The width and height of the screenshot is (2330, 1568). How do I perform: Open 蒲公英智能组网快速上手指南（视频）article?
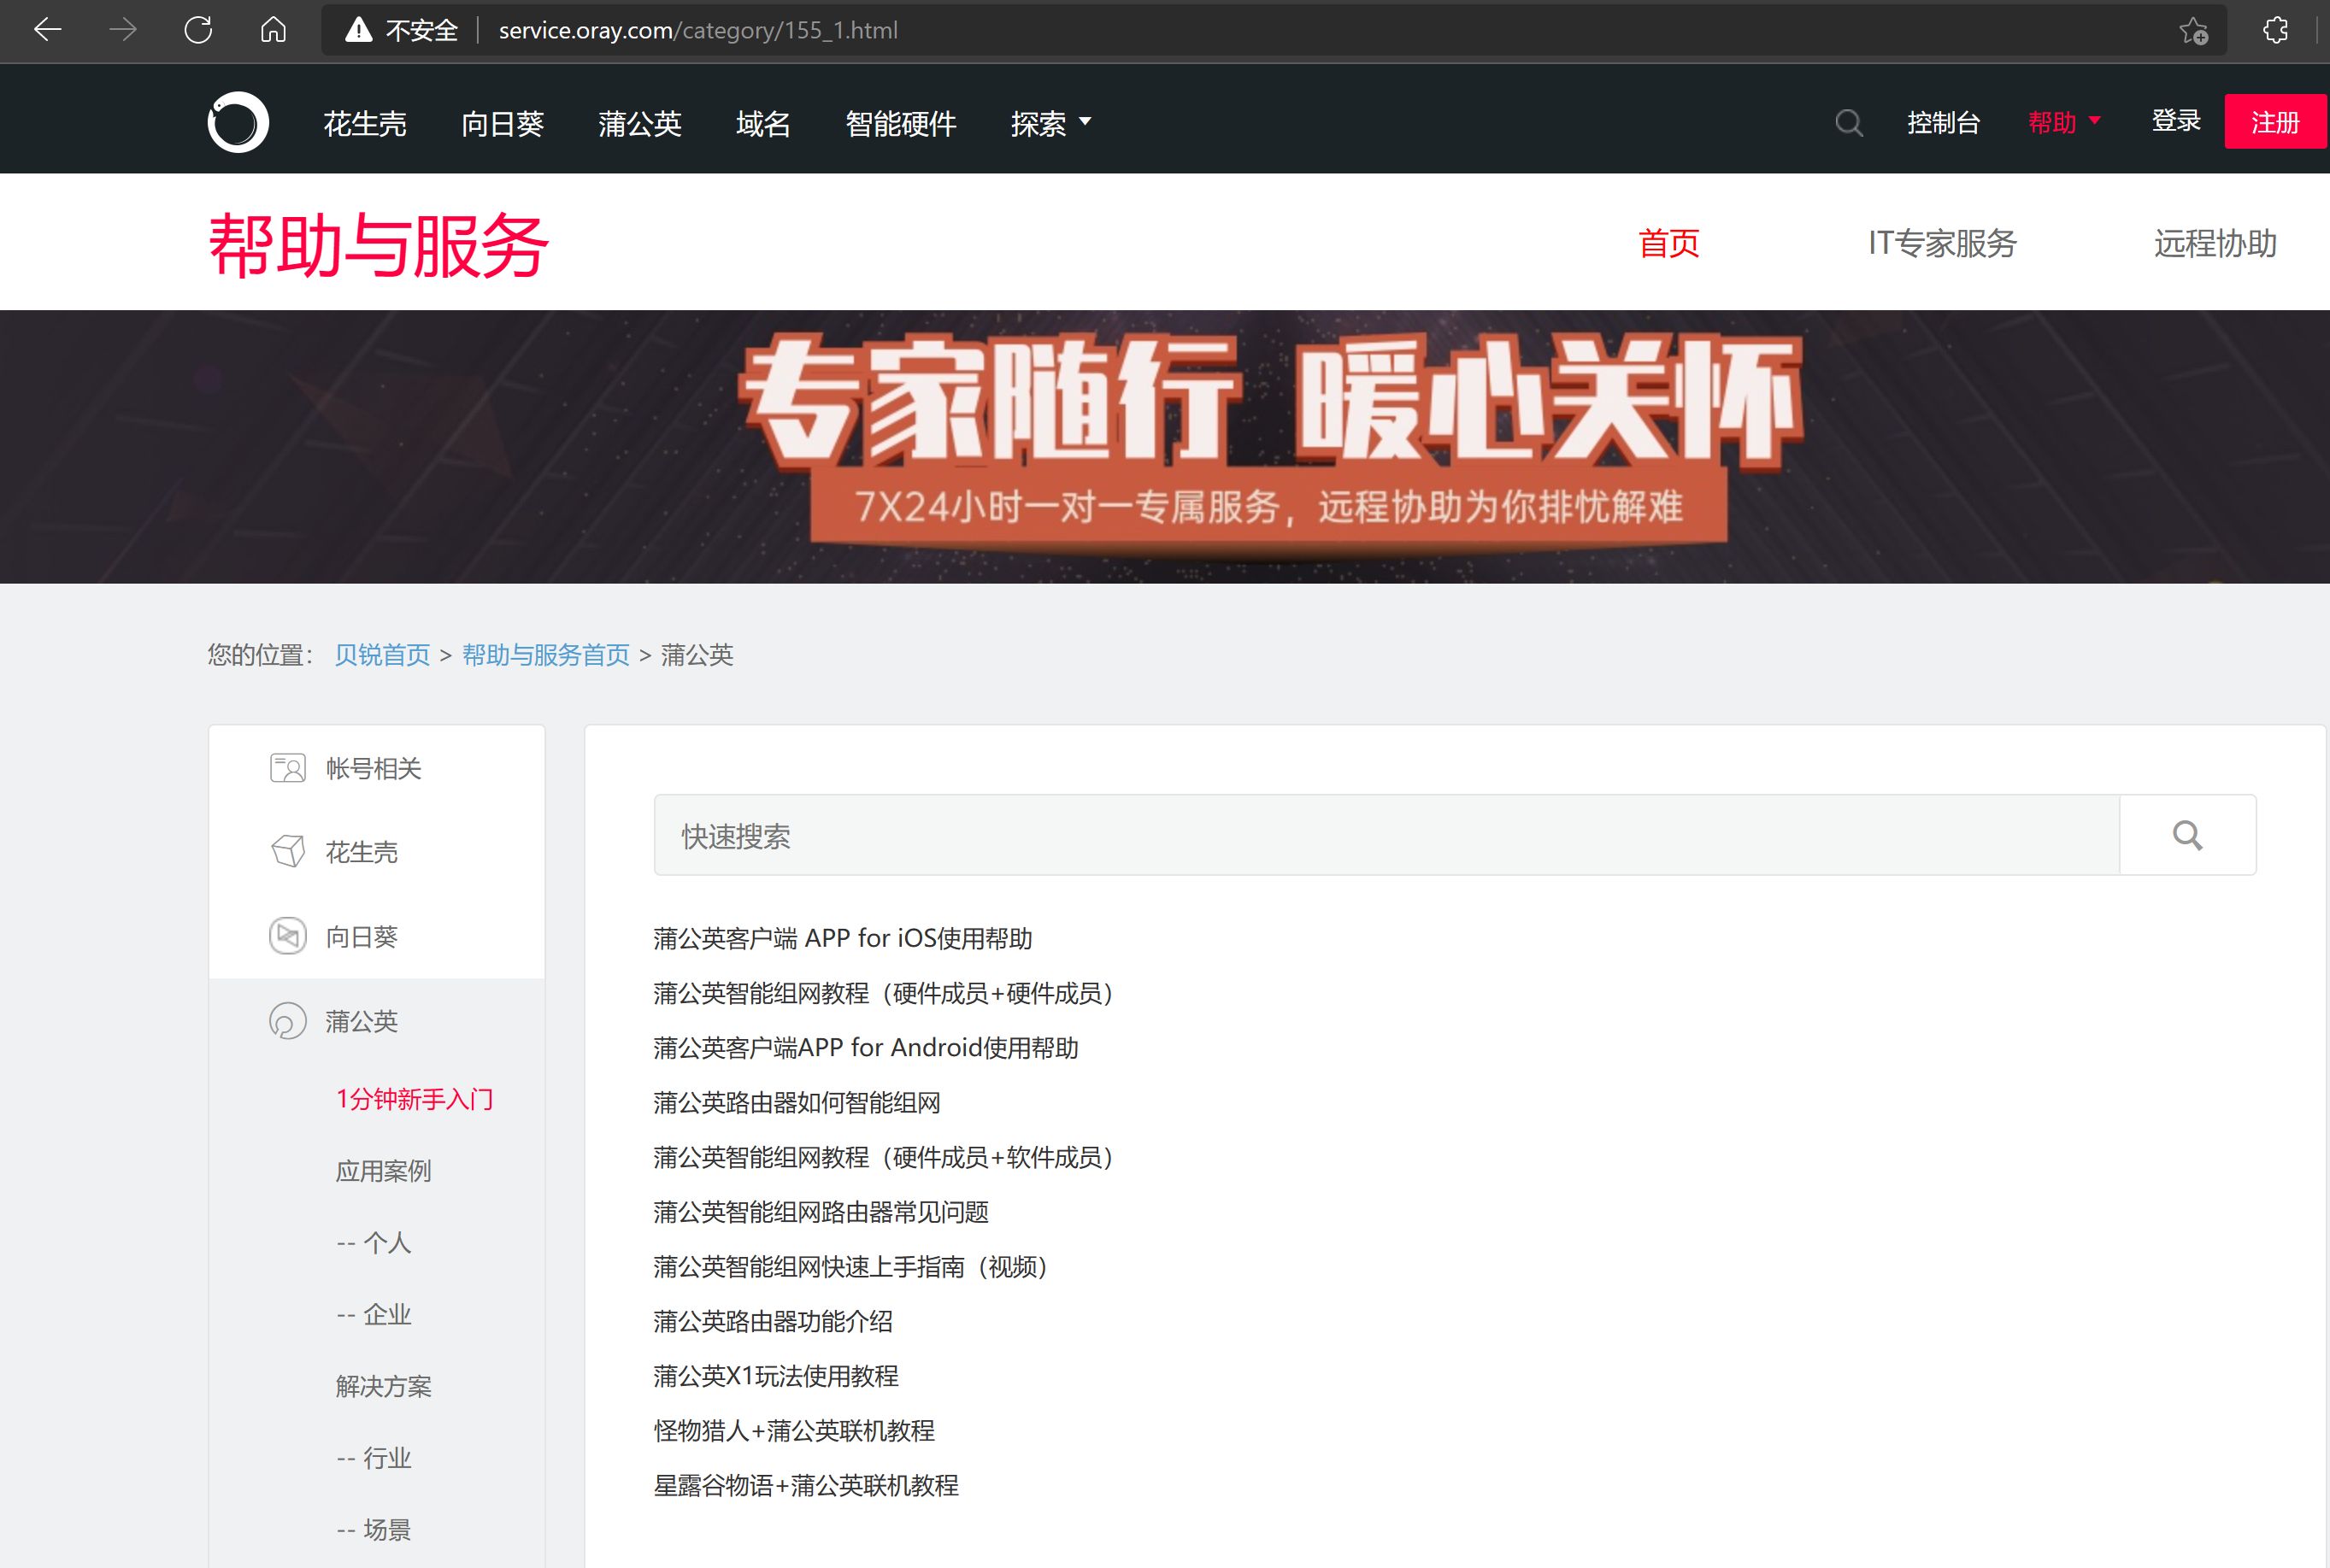click(851, 1267)
